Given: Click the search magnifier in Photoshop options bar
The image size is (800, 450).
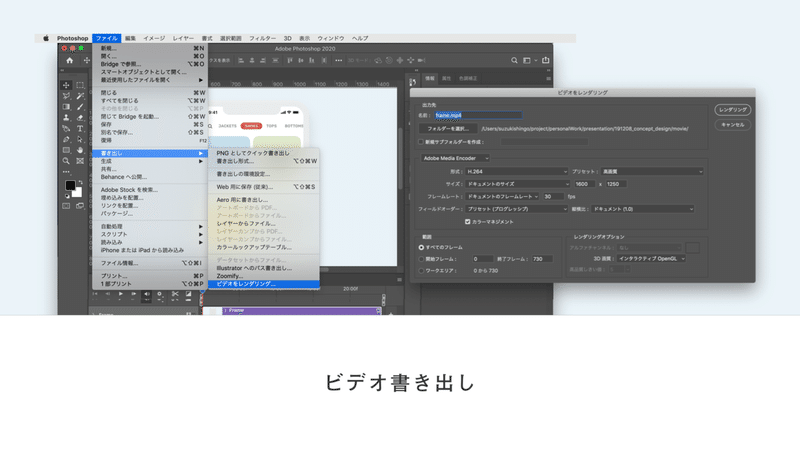Looking at the screenshot, I should (514, 60).
